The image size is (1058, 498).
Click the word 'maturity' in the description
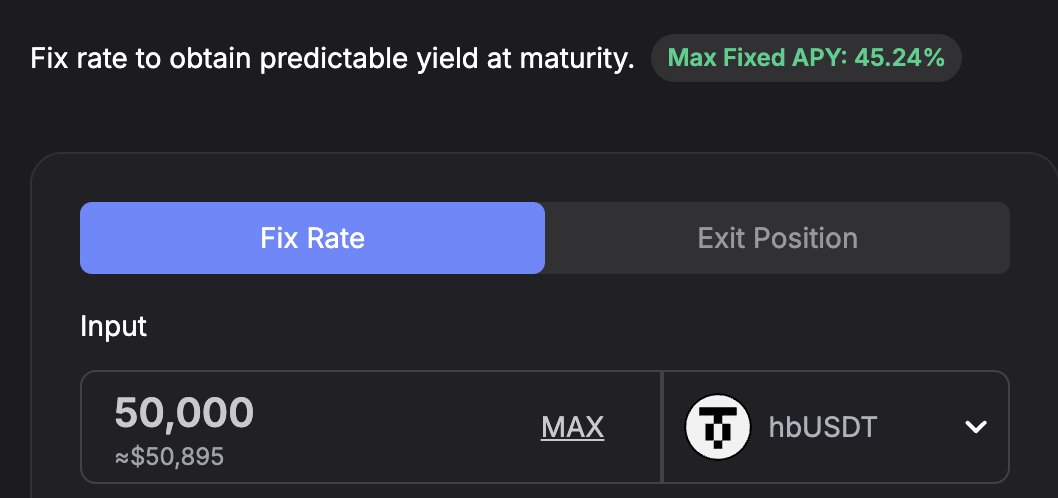(578, 59)
